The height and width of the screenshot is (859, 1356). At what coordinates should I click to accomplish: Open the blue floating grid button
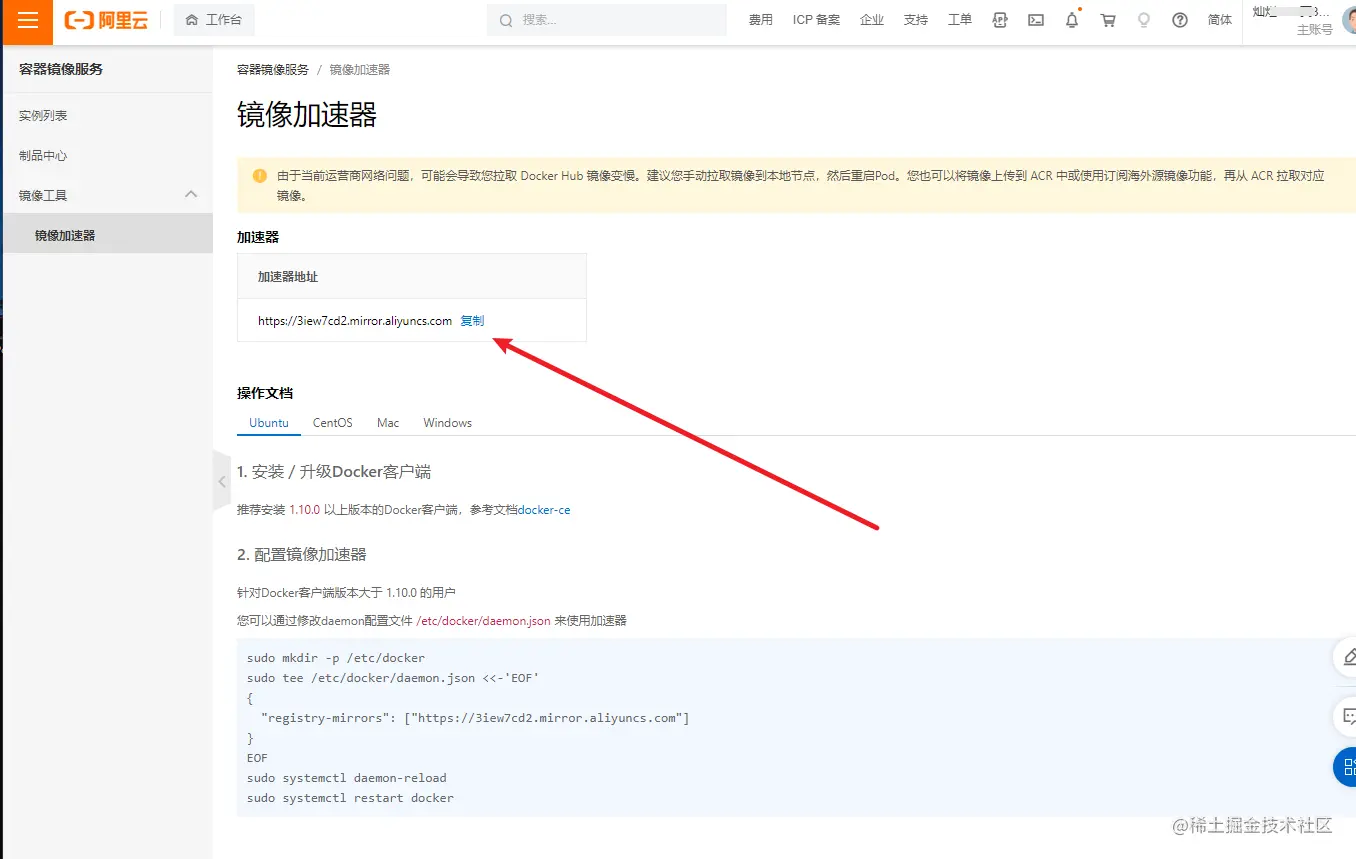1346,767
